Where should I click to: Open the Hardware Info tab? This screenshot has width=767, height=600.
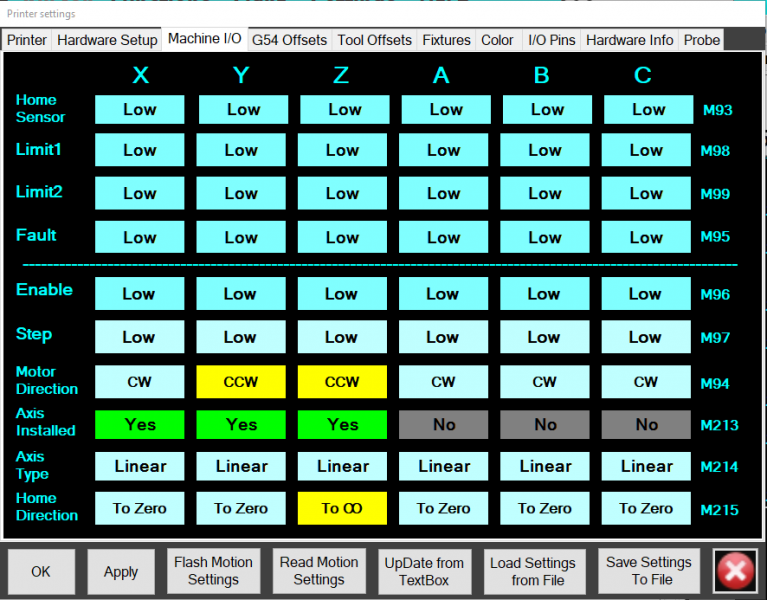coord(630,40)
